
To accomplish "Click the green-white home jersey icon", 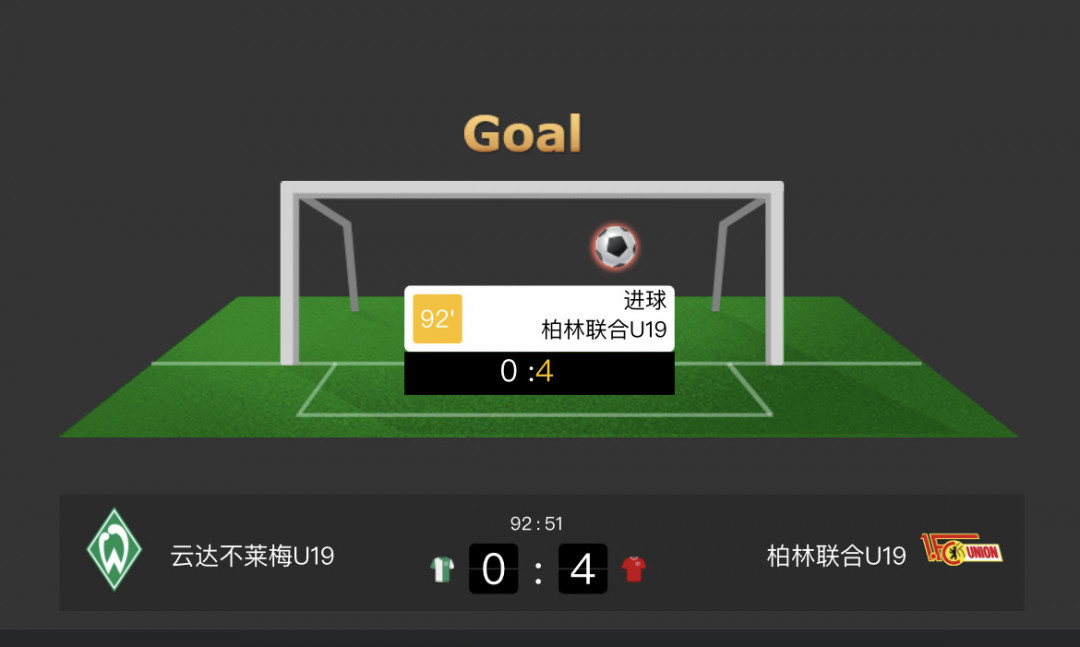I will point(442,569).
